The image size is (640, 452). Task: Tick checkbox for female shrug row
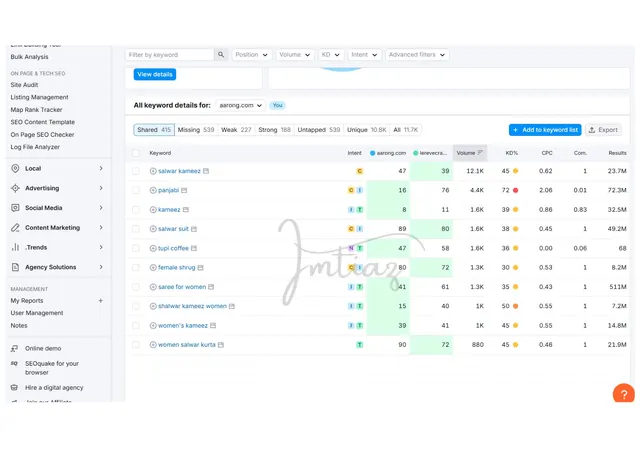[x=136, y=267]
